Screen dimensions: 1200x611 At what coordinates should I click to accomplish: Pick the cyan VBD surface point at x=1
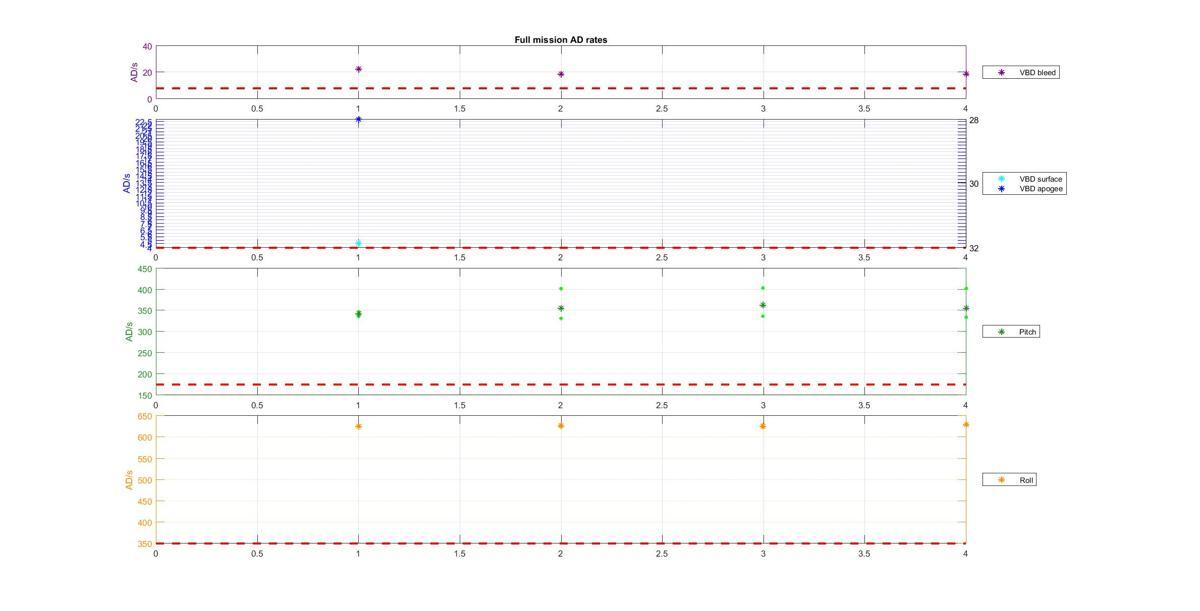click(358, 243)
